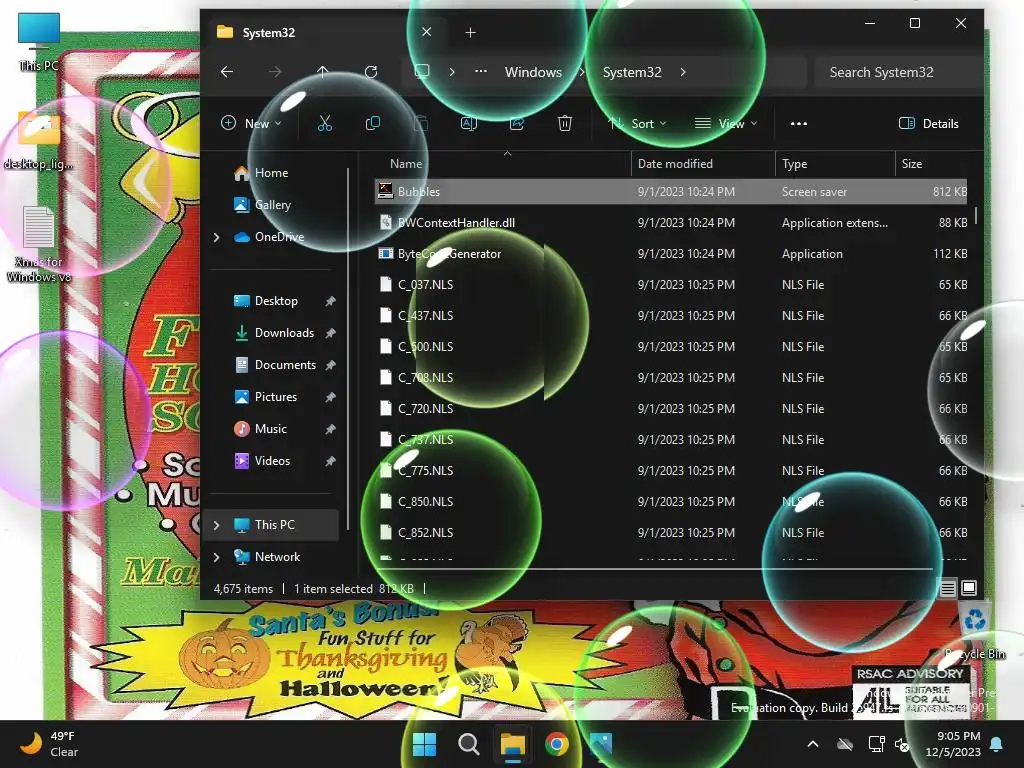Open the clock and date flyout

pyautogui.click(x=953, y=744)
